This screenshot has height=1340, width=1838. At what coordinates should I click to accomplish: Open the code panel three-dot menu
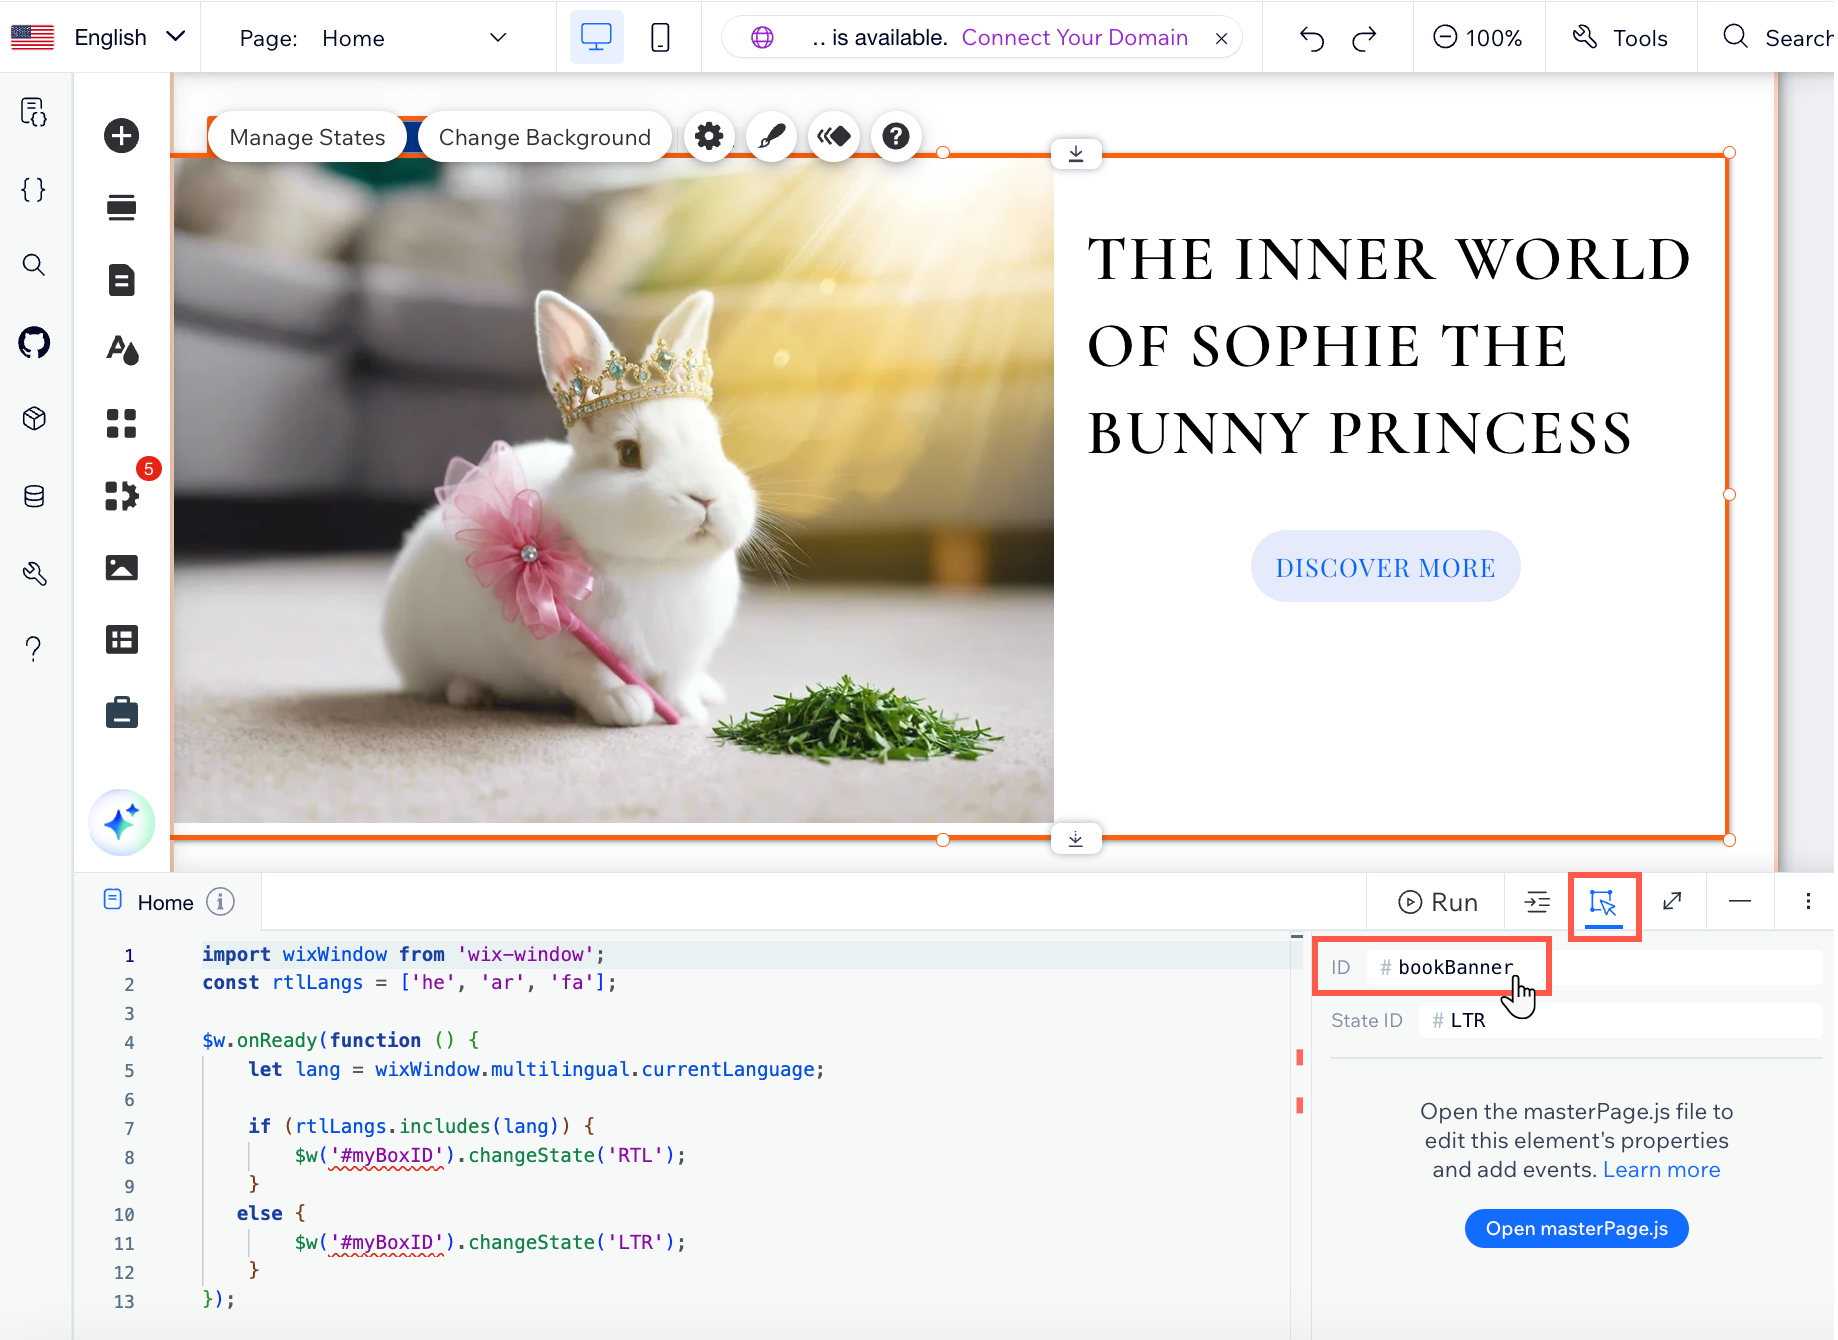tap(1808, 902)
